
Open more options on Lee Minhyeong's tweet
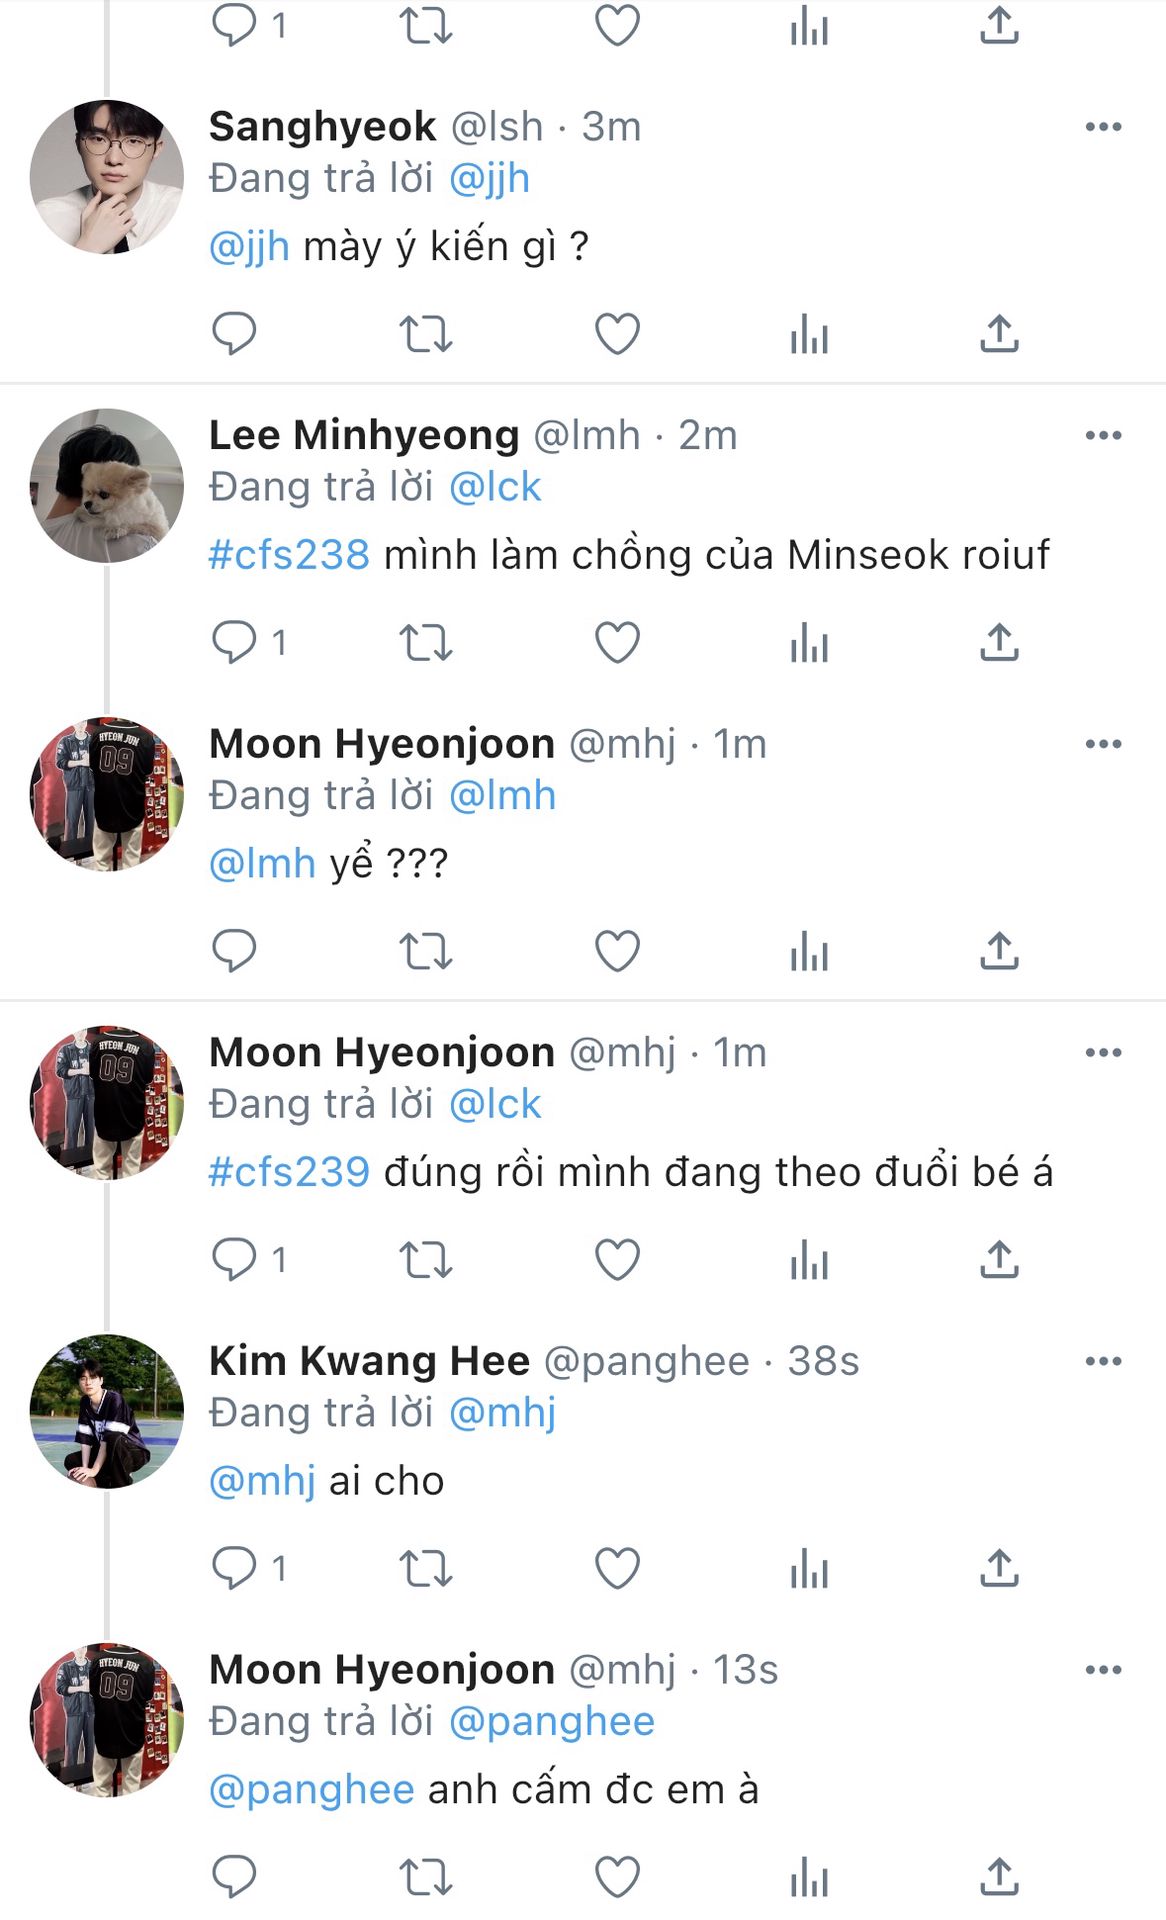[x=1103, y=435]
